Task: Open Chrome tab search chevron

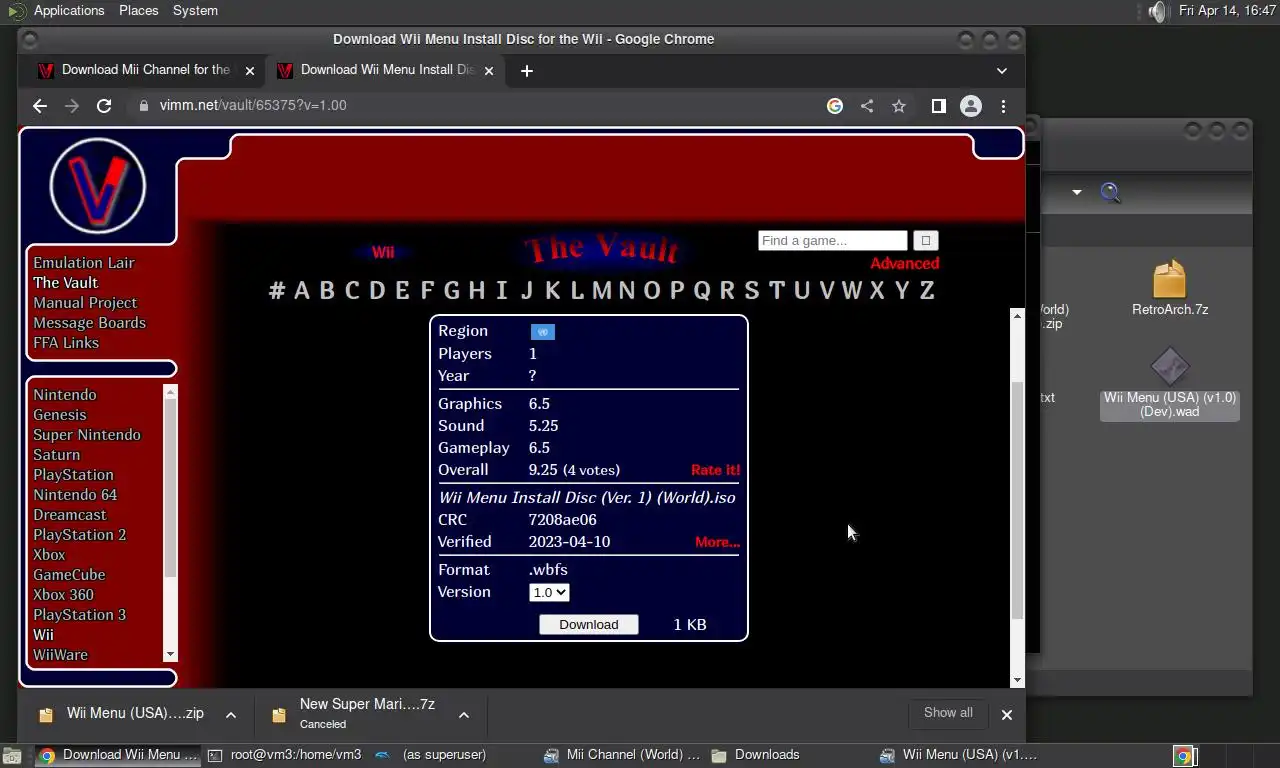Action: [x=1002, y=71]
